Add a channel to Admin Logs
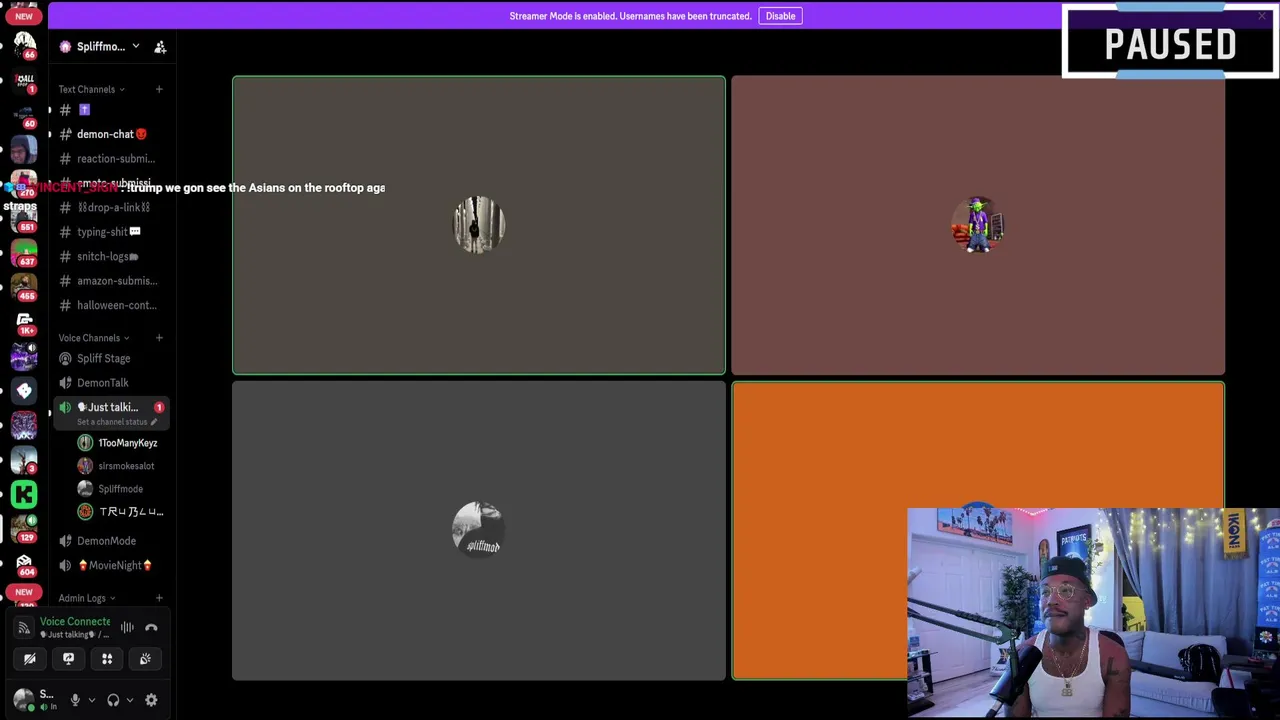 [x=159, y=598]
